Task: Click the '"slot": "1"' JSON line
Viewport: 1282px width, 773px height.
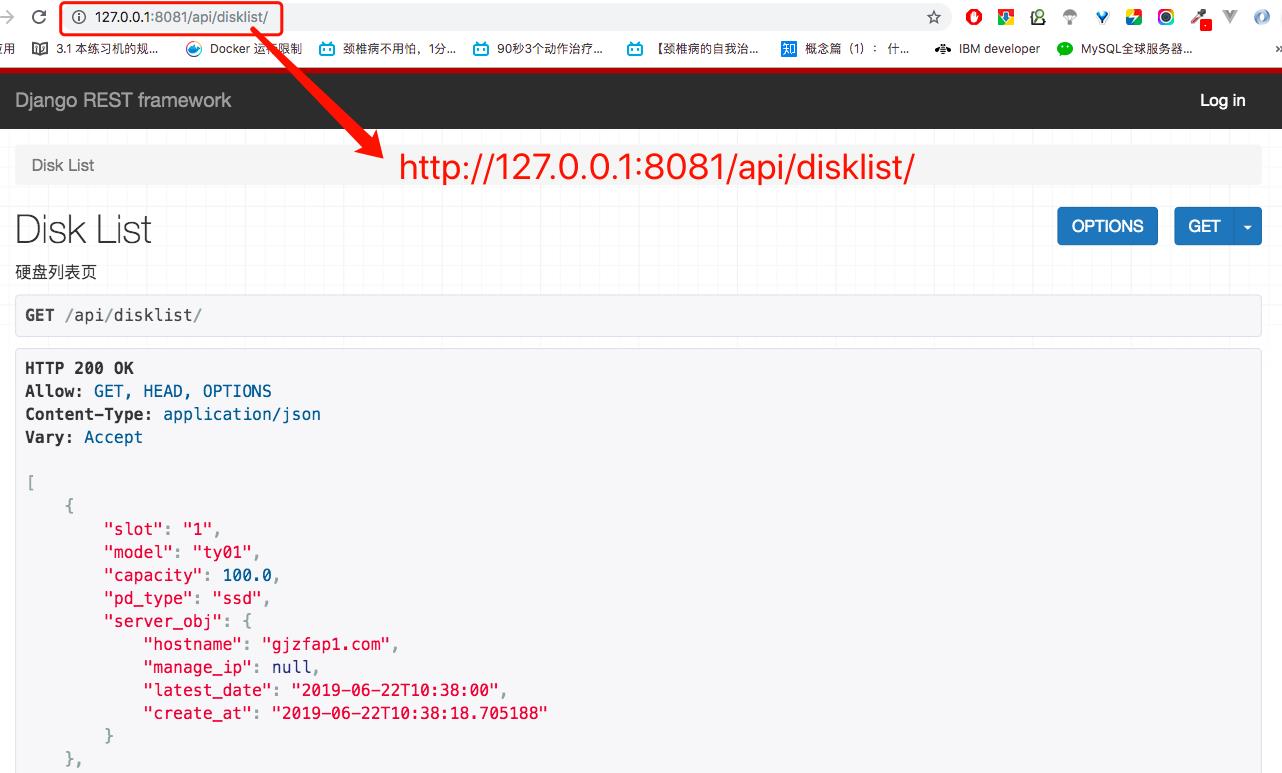Action: pyautogui.click(x=162, y=529)
